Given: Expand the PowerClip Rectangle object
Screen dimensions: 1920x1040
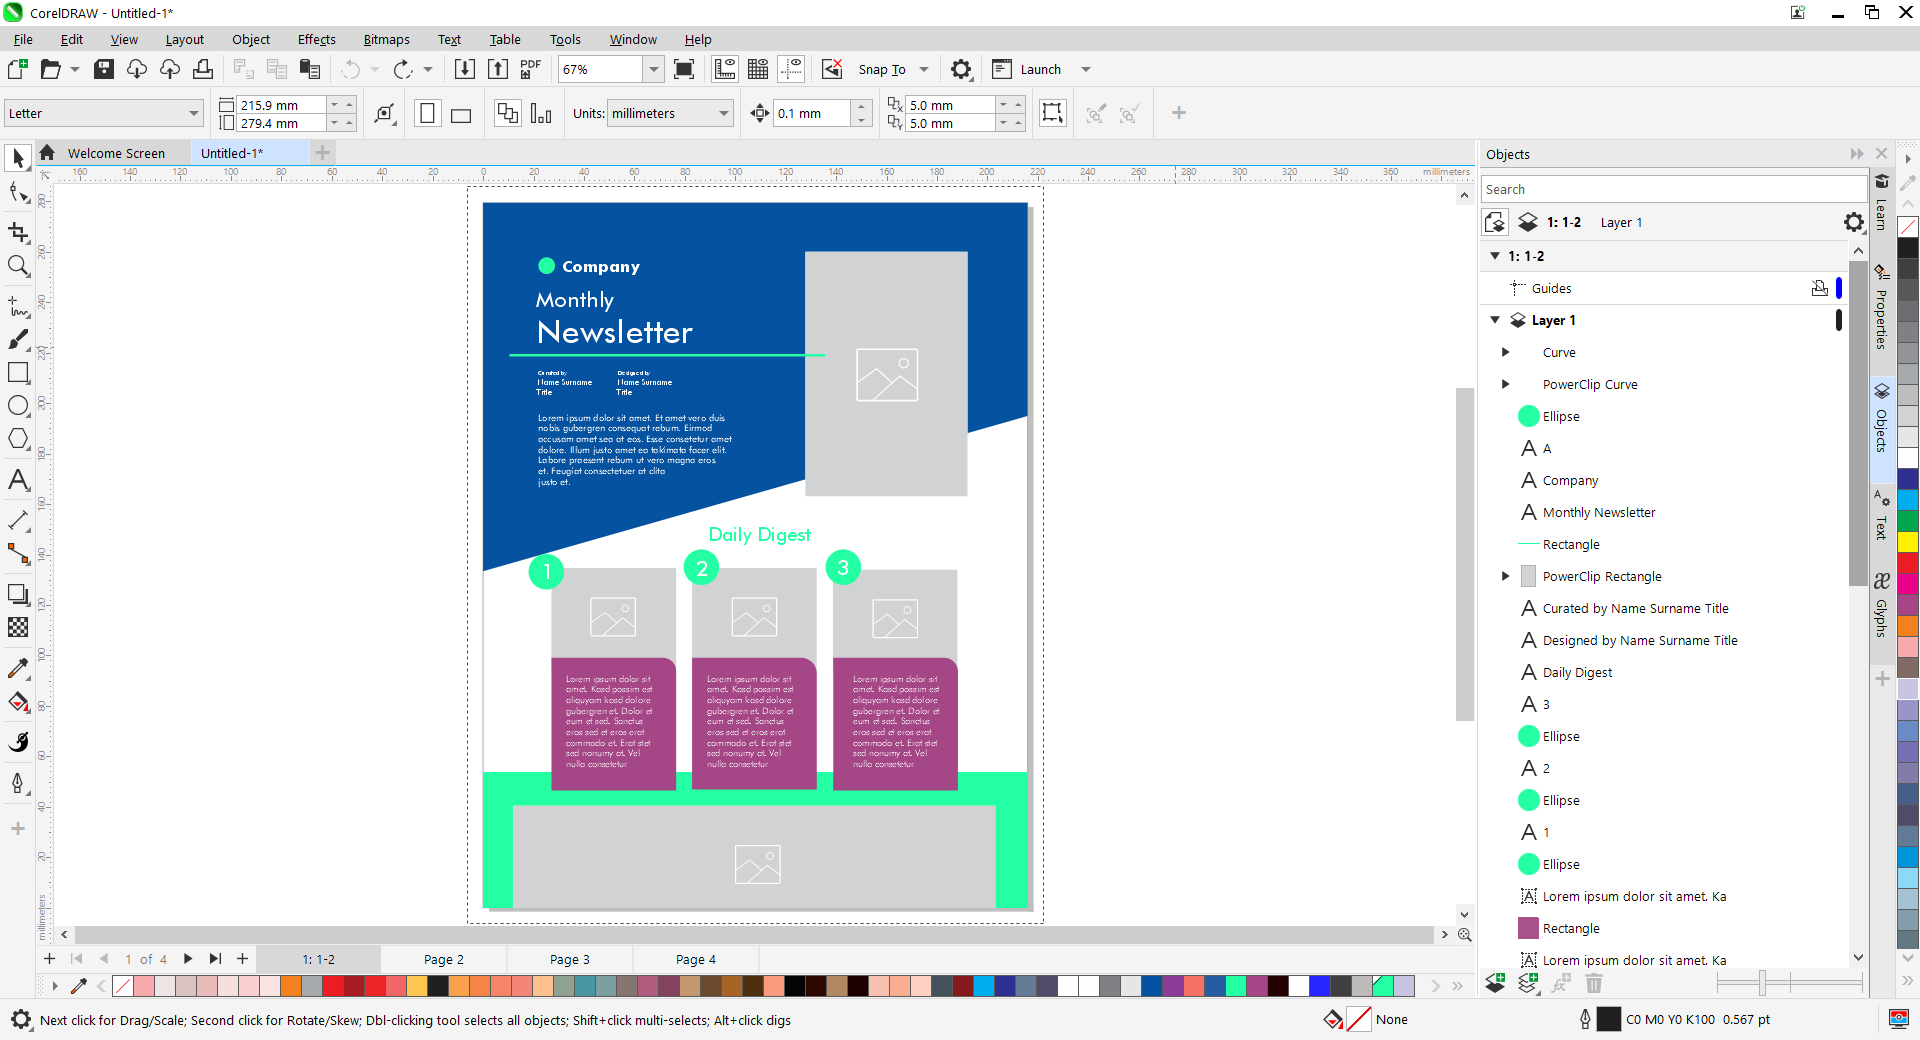Looking at the screenshot, I should click(1506, 576).
